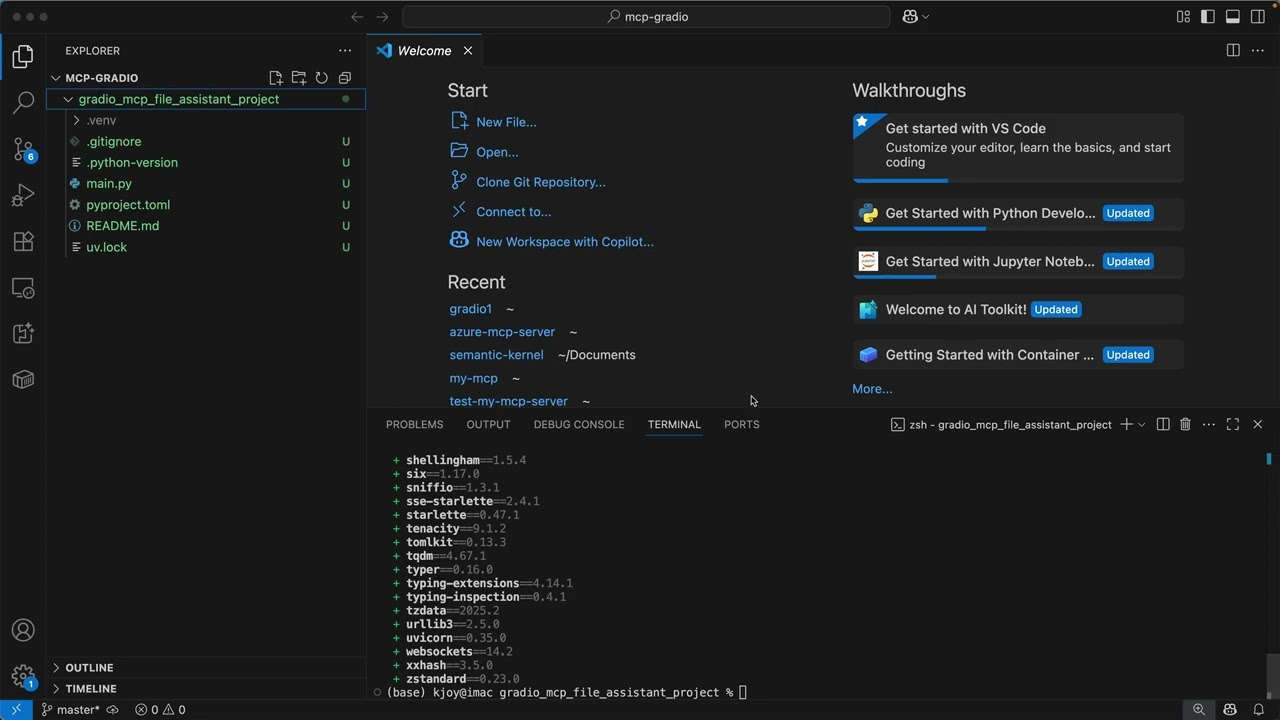Go forward with navigation arrow
1280x720 pixels.
point(382,16)
